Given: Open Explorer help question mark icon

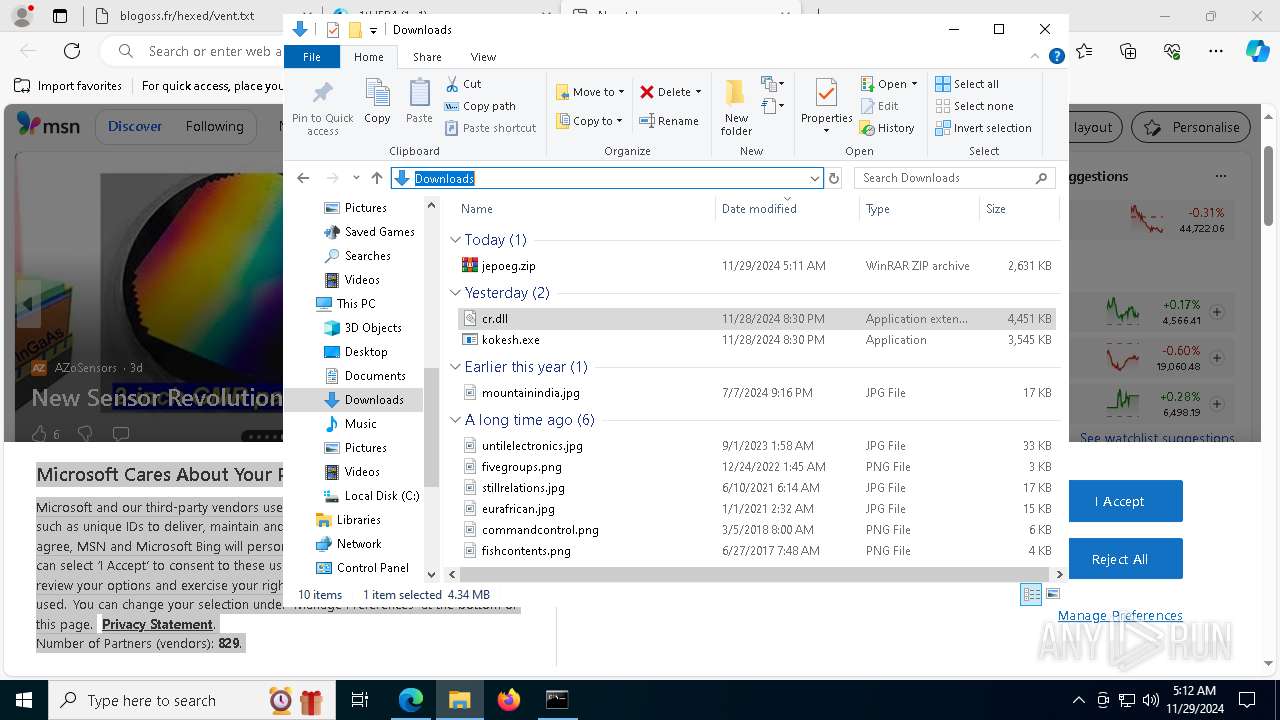Looking at the screenshot, I should tap(1056, 57).
